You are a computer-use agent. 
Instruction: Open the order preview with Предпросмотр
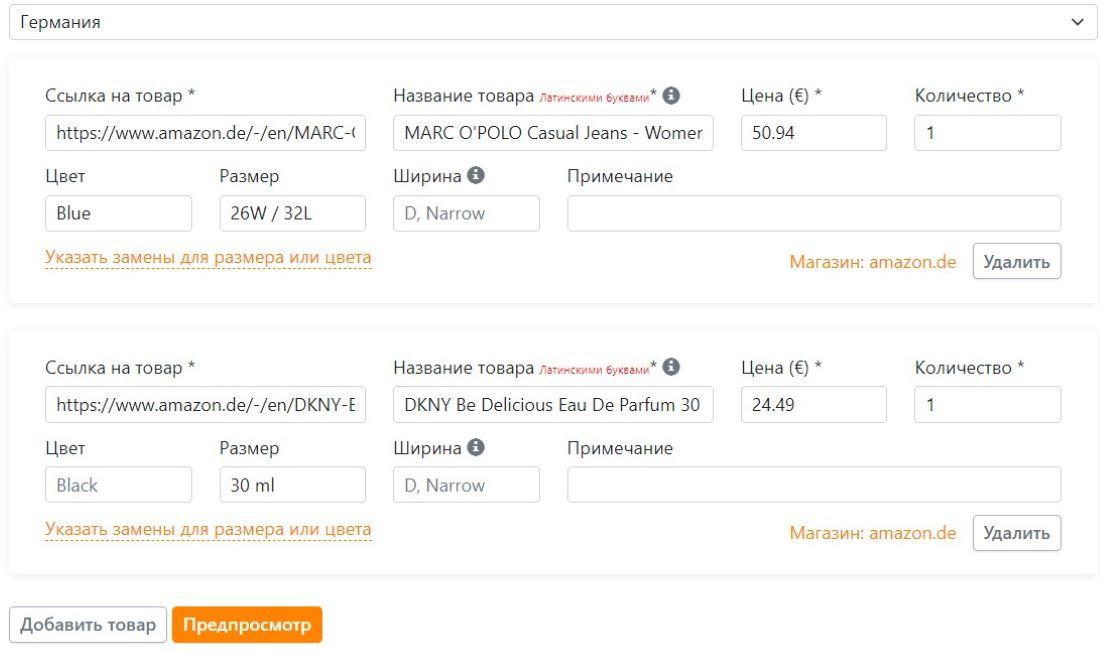(247, 625)
